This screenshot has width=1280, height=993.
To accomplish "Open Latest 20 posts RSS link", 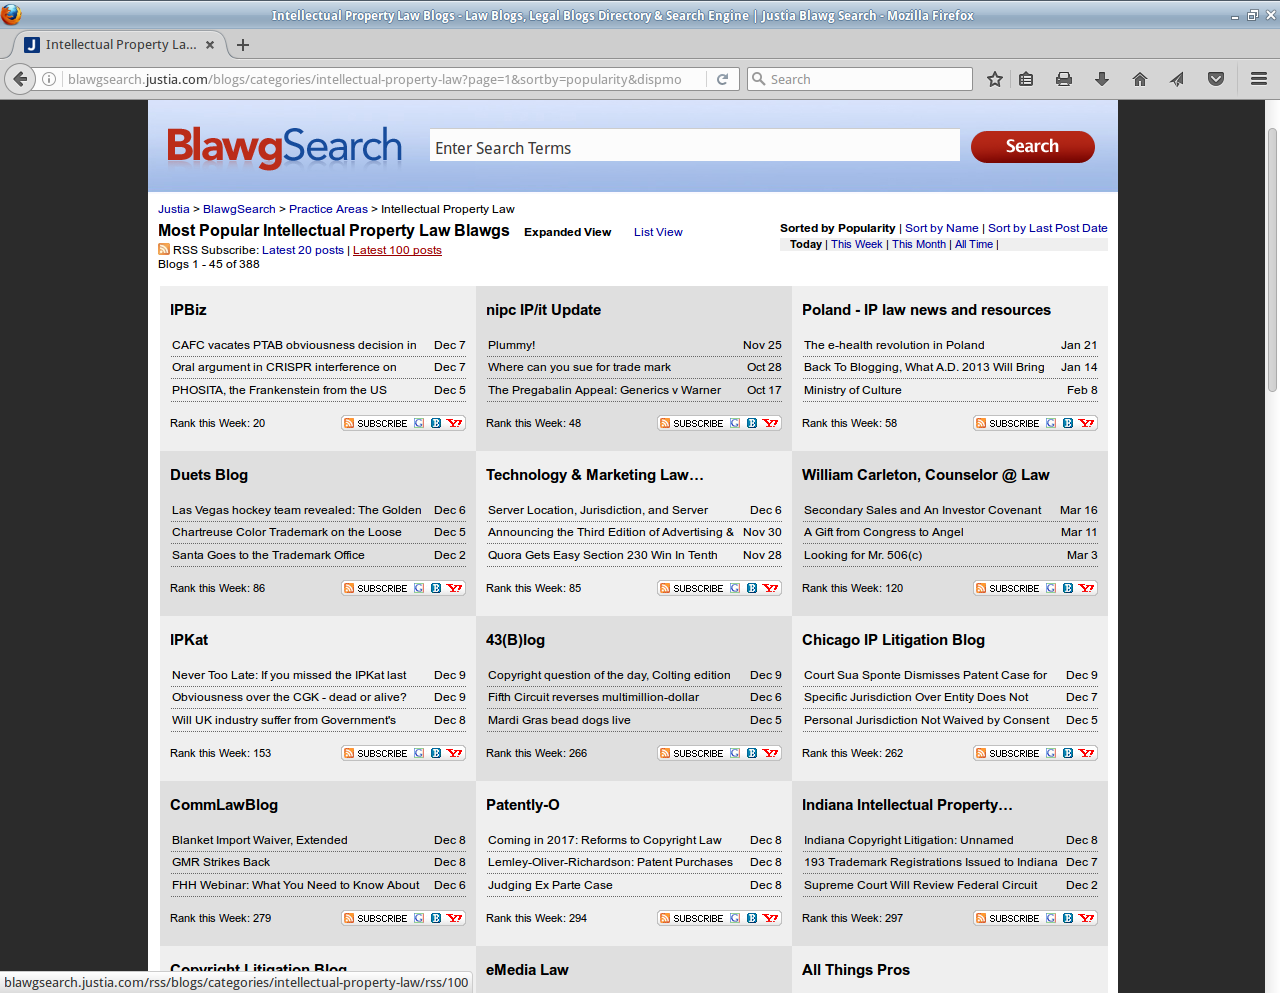I will [x=303, y=250].
